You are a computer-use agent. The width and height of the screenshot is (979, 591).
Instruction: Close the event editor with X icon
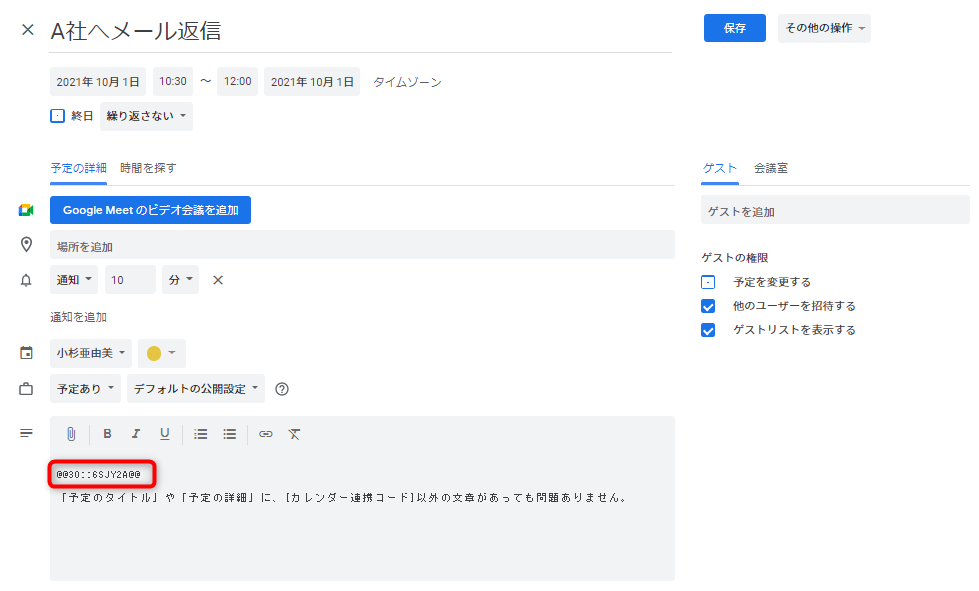pos(27,29)
